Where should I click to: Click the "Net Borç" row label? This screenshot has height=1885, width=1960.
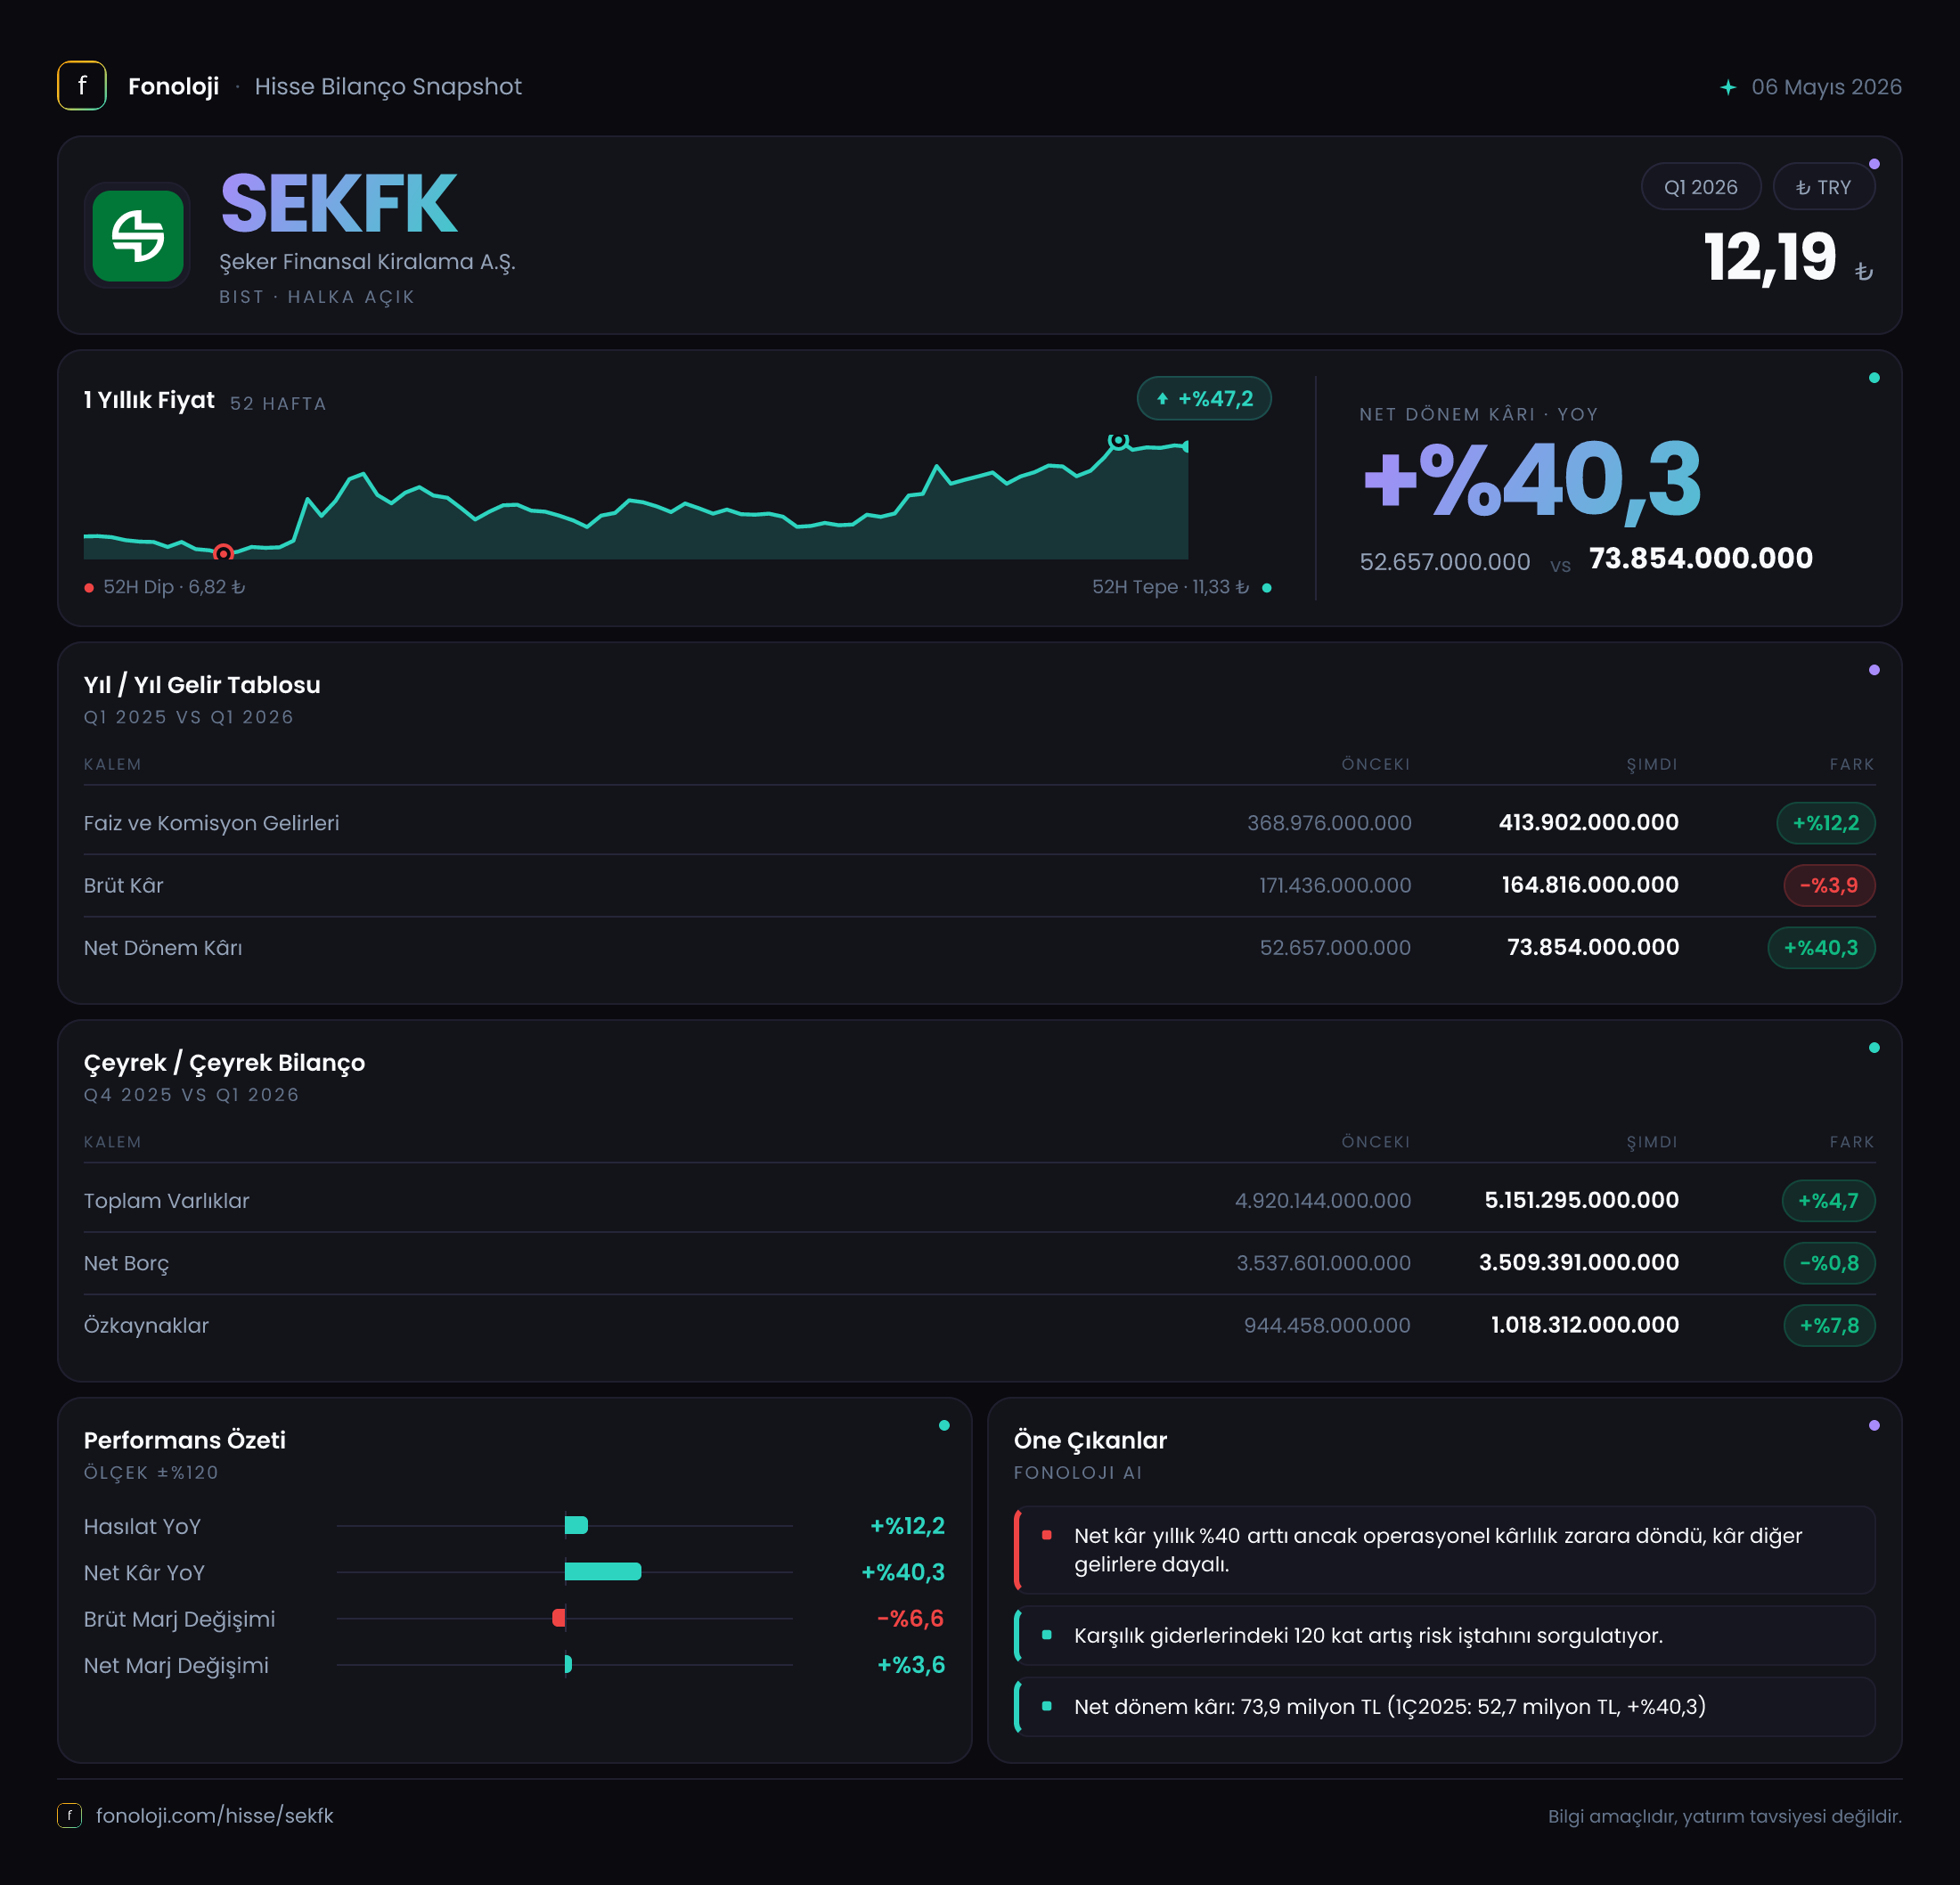(126, 1263)
